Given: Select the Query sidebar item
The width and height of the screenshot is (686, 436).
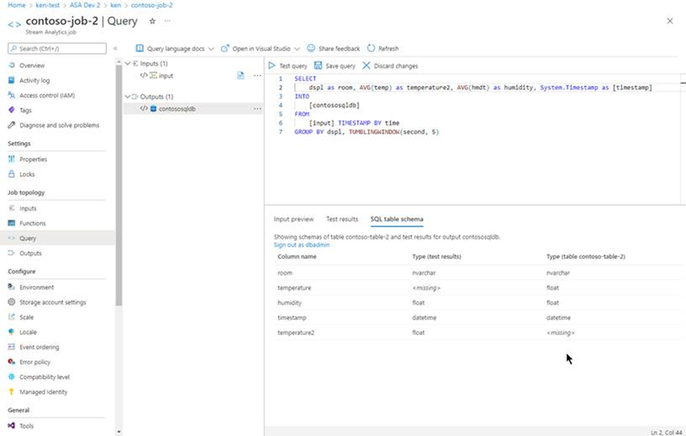Looking at the screenshot, I should tap(57, 238).
